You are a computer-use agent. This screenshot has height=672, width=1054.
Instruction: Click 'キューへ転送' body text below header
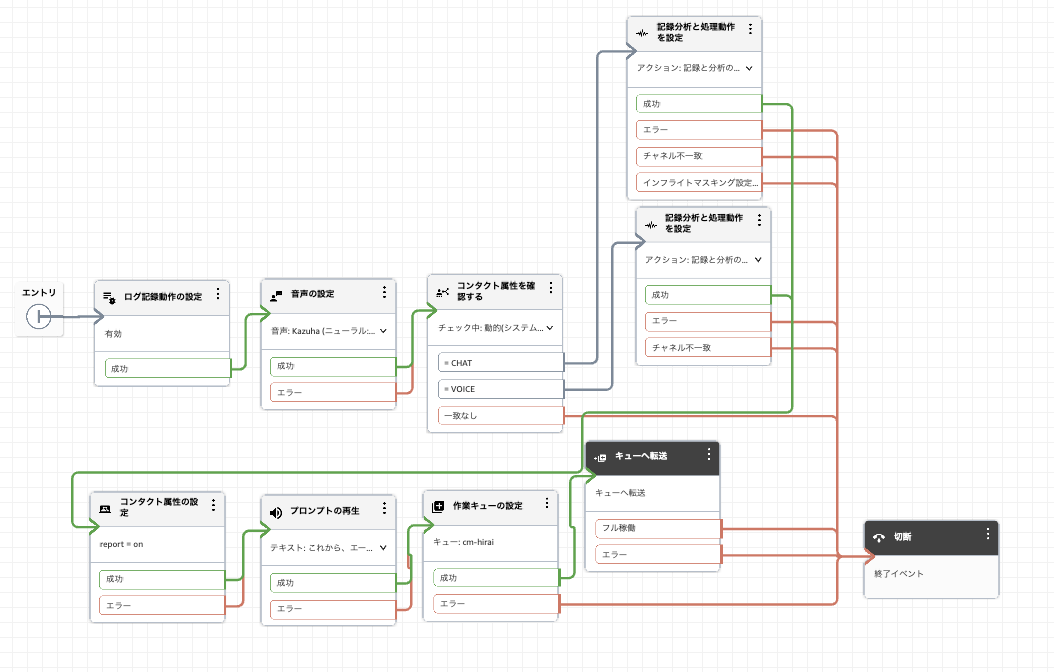(620, 493)
